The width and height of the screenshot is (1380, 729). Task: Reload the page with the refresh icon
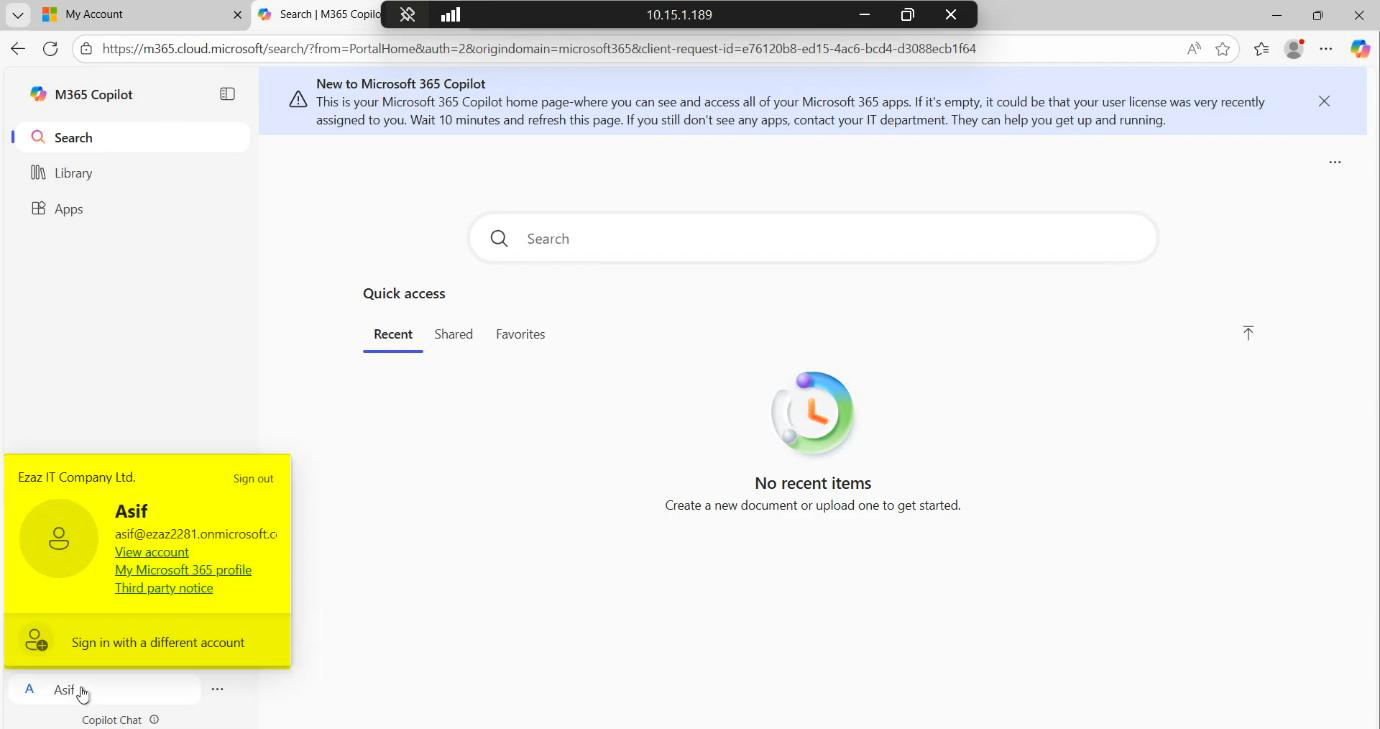point(50,48)
